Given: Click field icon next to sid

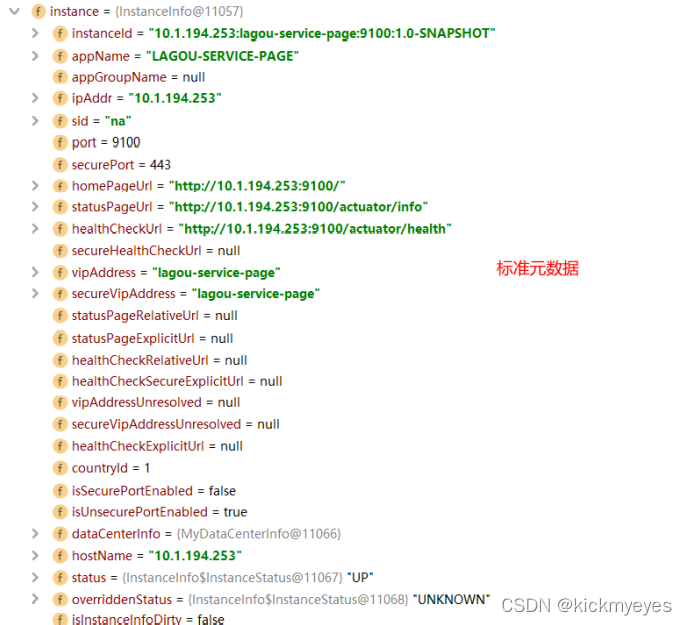Looking at the screenshot, I should (60, 121).
